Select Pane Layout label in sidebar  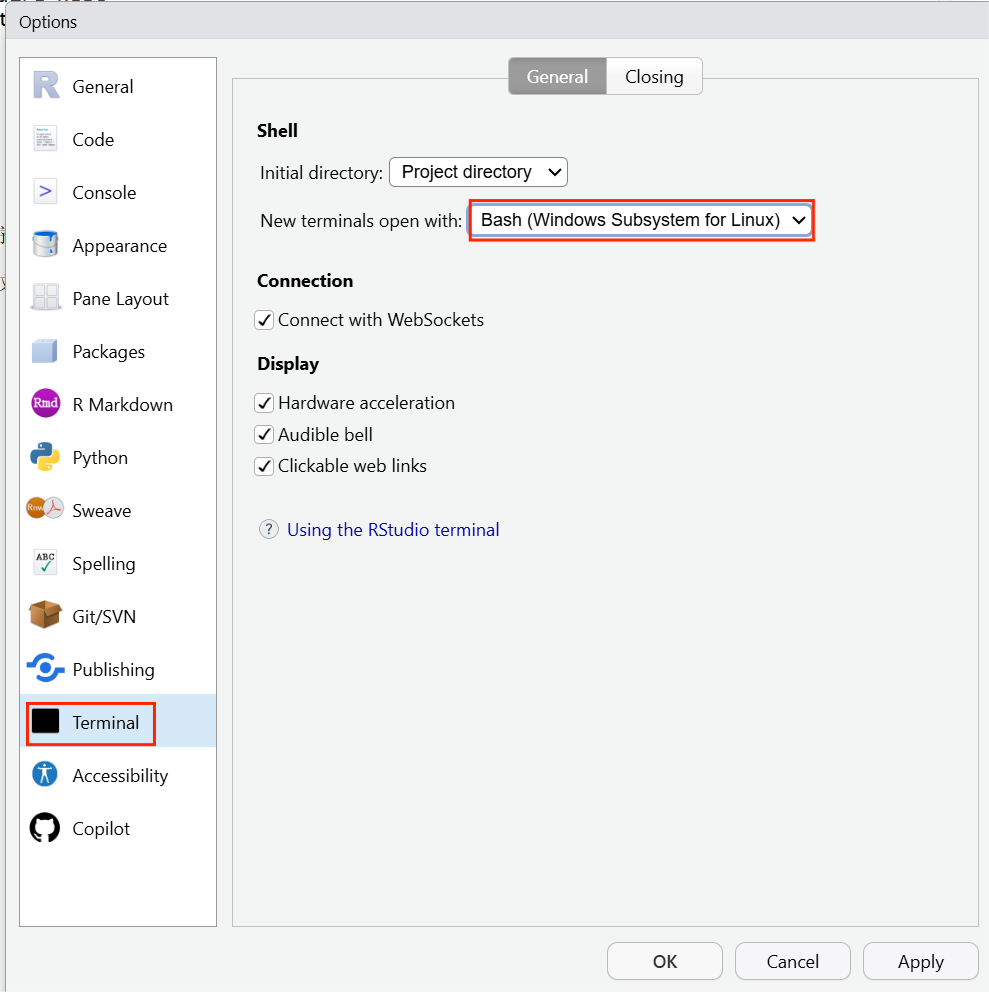(121, 299)
